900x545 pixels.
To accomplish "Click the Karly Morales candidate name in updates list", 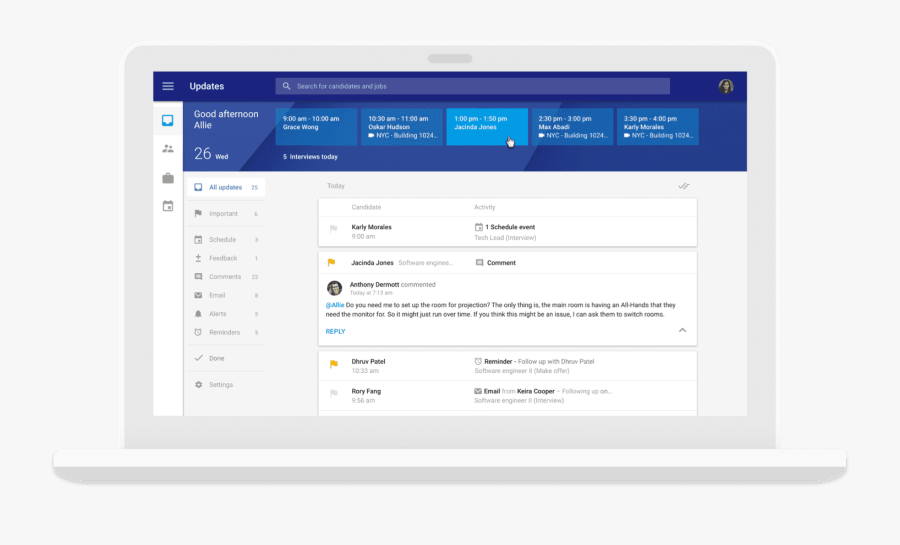I will coord(371,227).
